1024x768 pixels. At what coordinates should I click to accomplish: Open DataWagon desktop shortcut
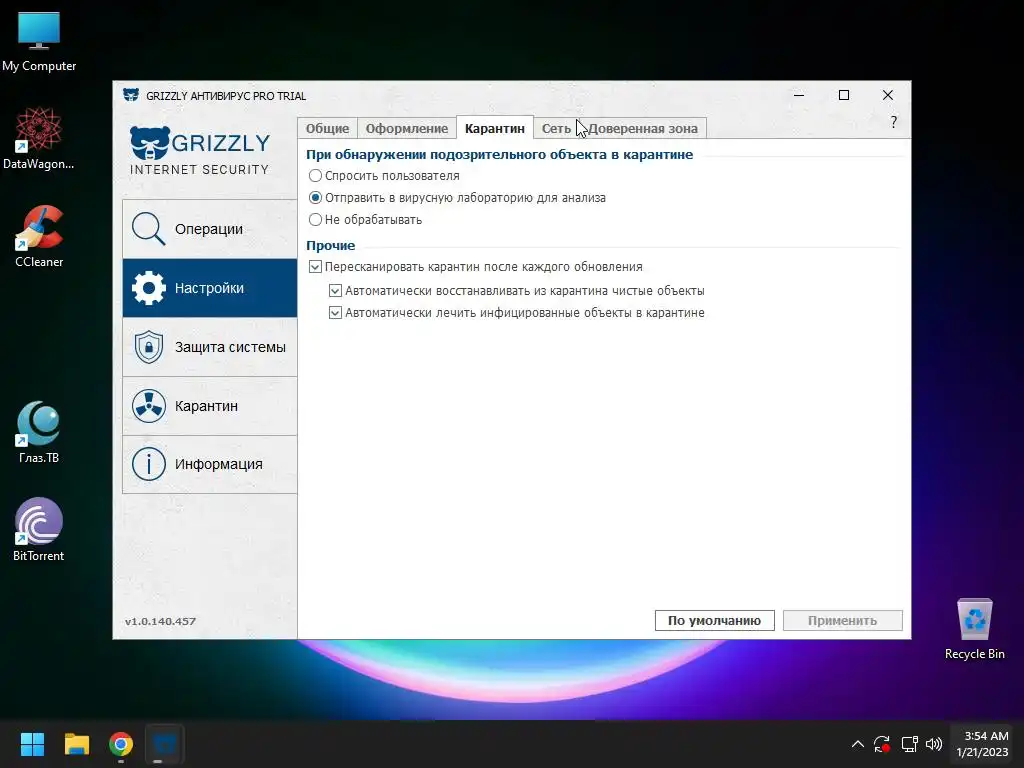(x=39, y=138)
